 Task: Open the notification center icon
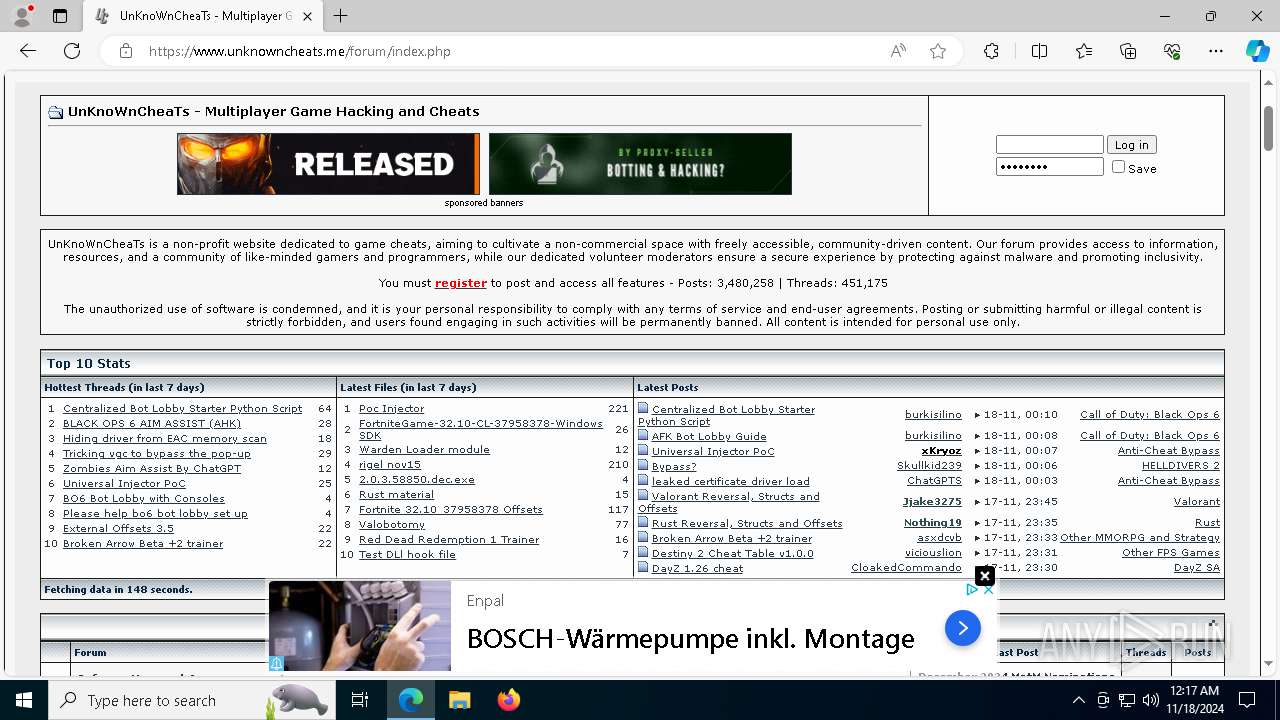click(x=1247, y=701)
